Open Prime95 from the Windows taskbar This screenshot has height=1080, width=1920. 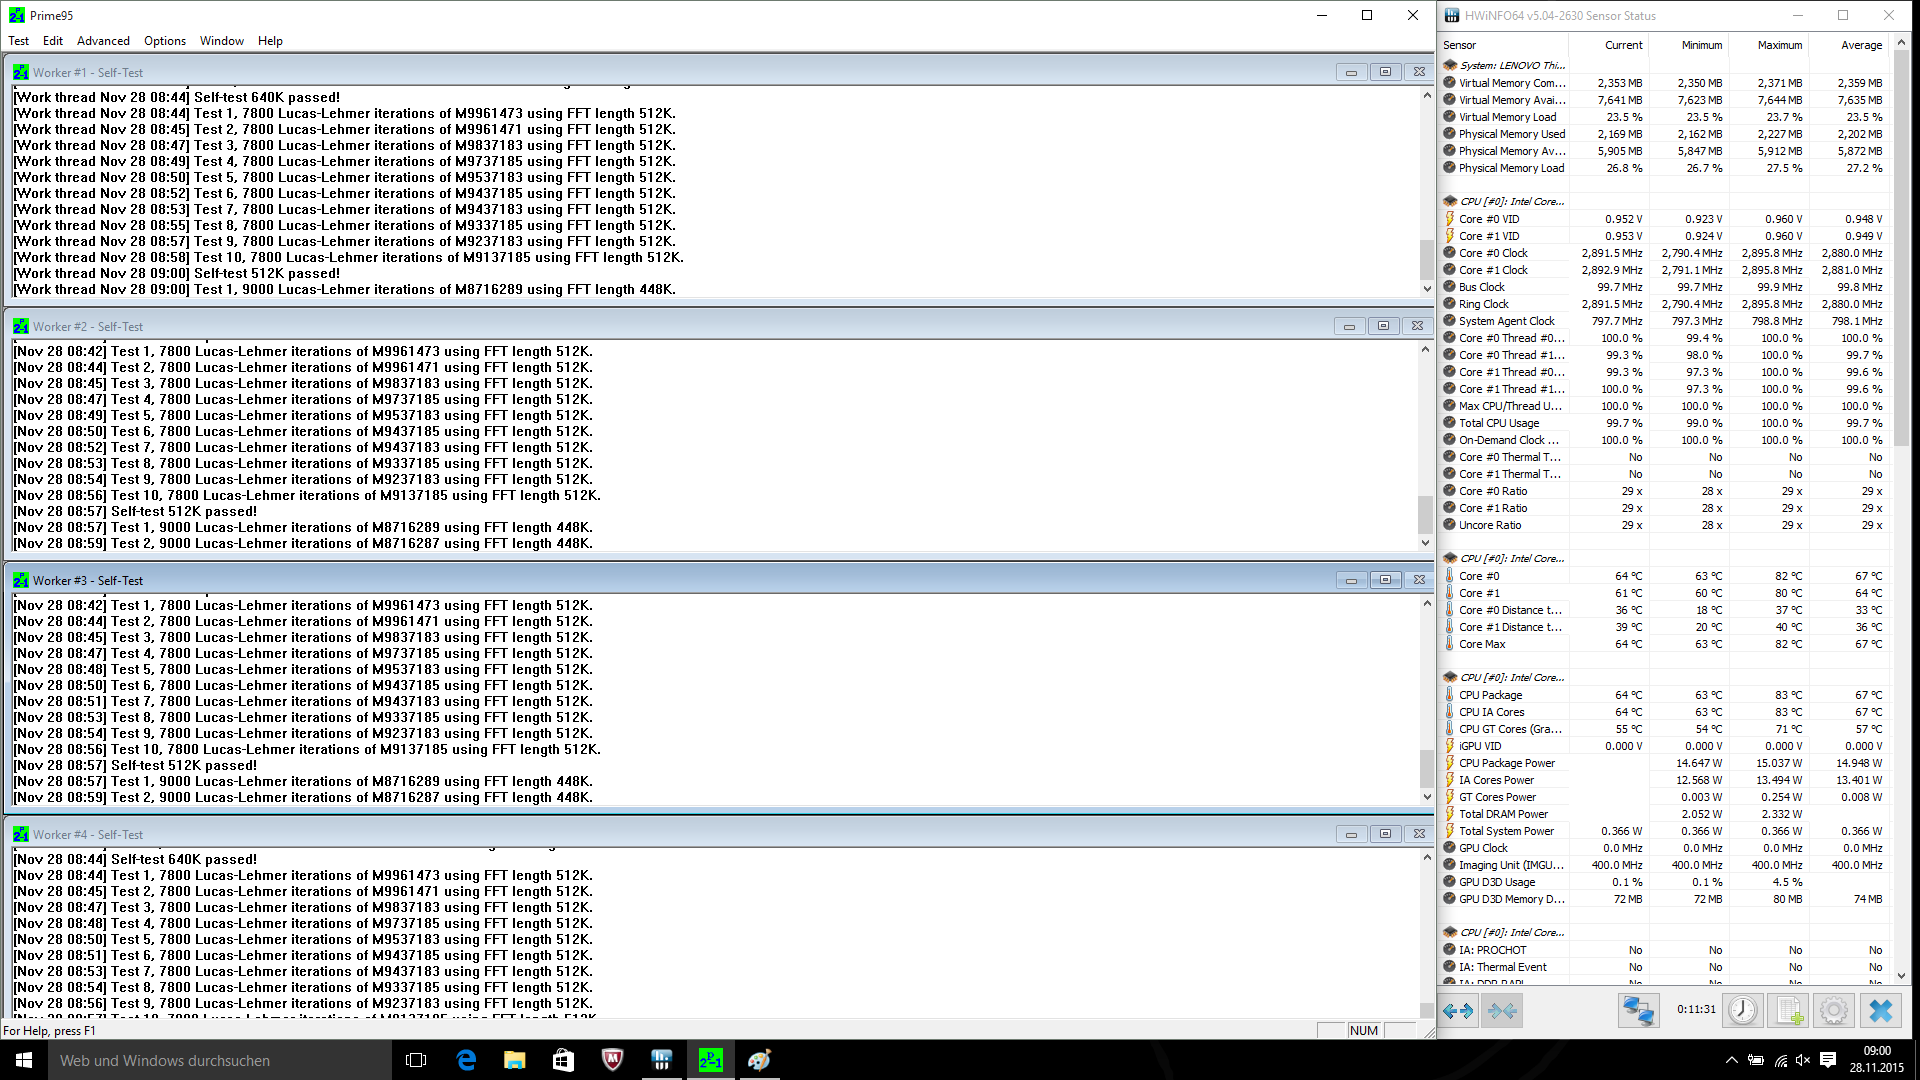[710, 1060]
